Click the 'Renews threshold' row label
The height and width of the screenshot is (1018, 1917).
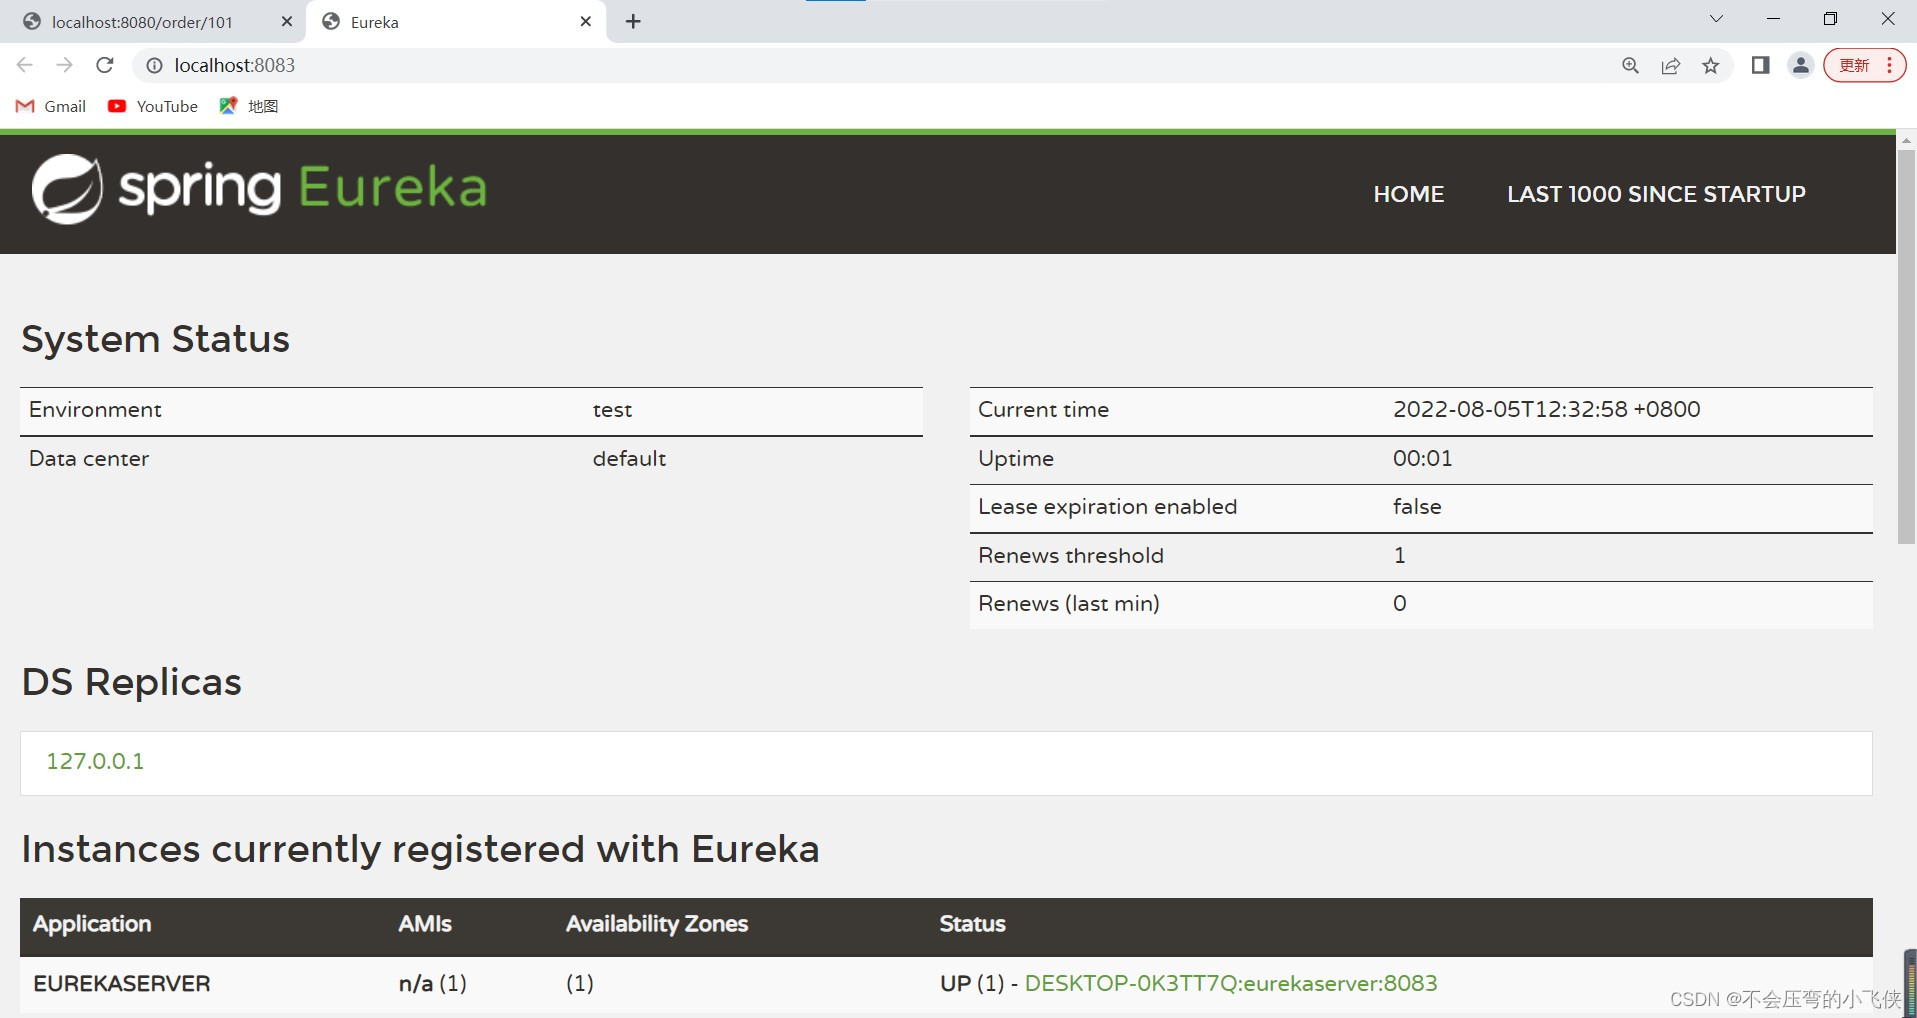pyautogui.click(x=1071, y=555)
